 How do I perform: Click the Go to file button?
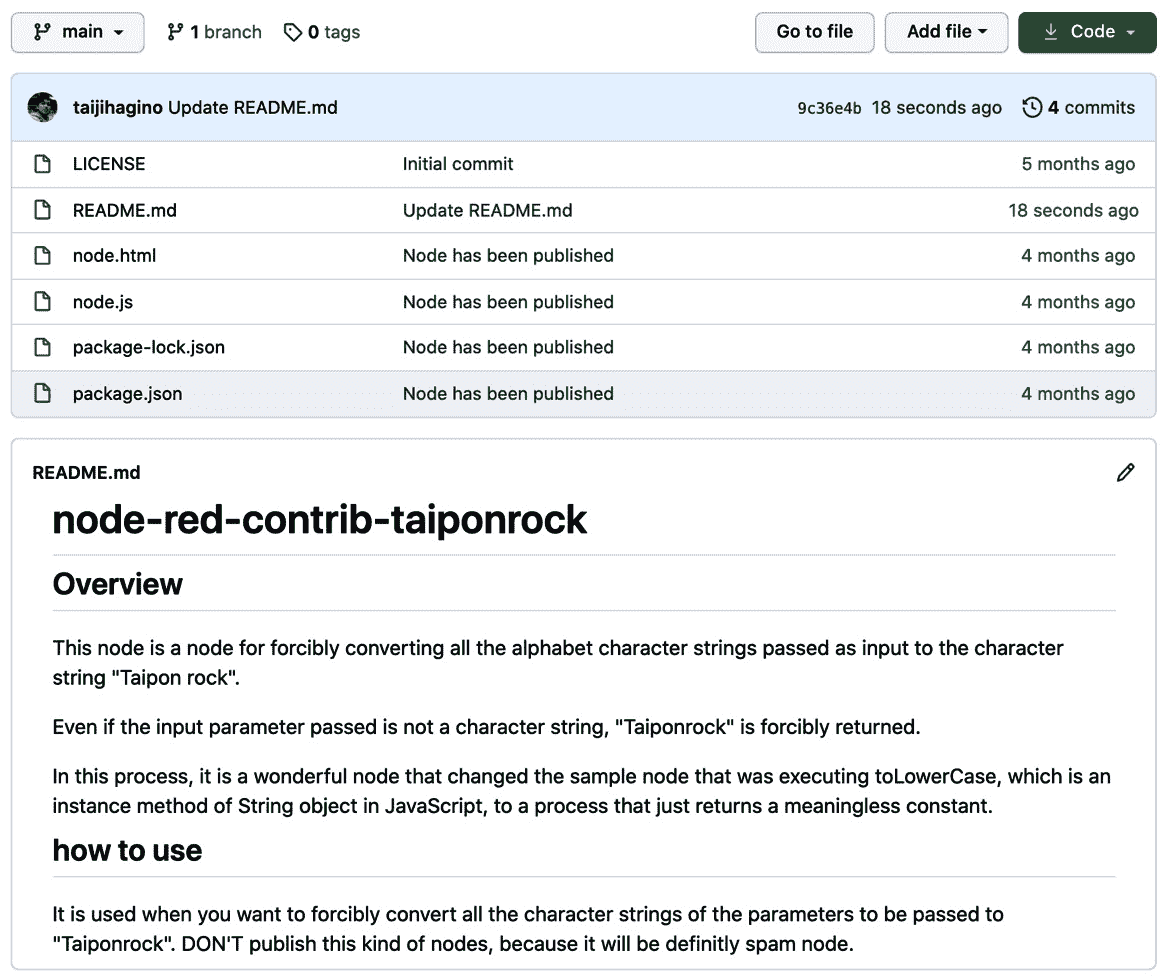point(814,31)
